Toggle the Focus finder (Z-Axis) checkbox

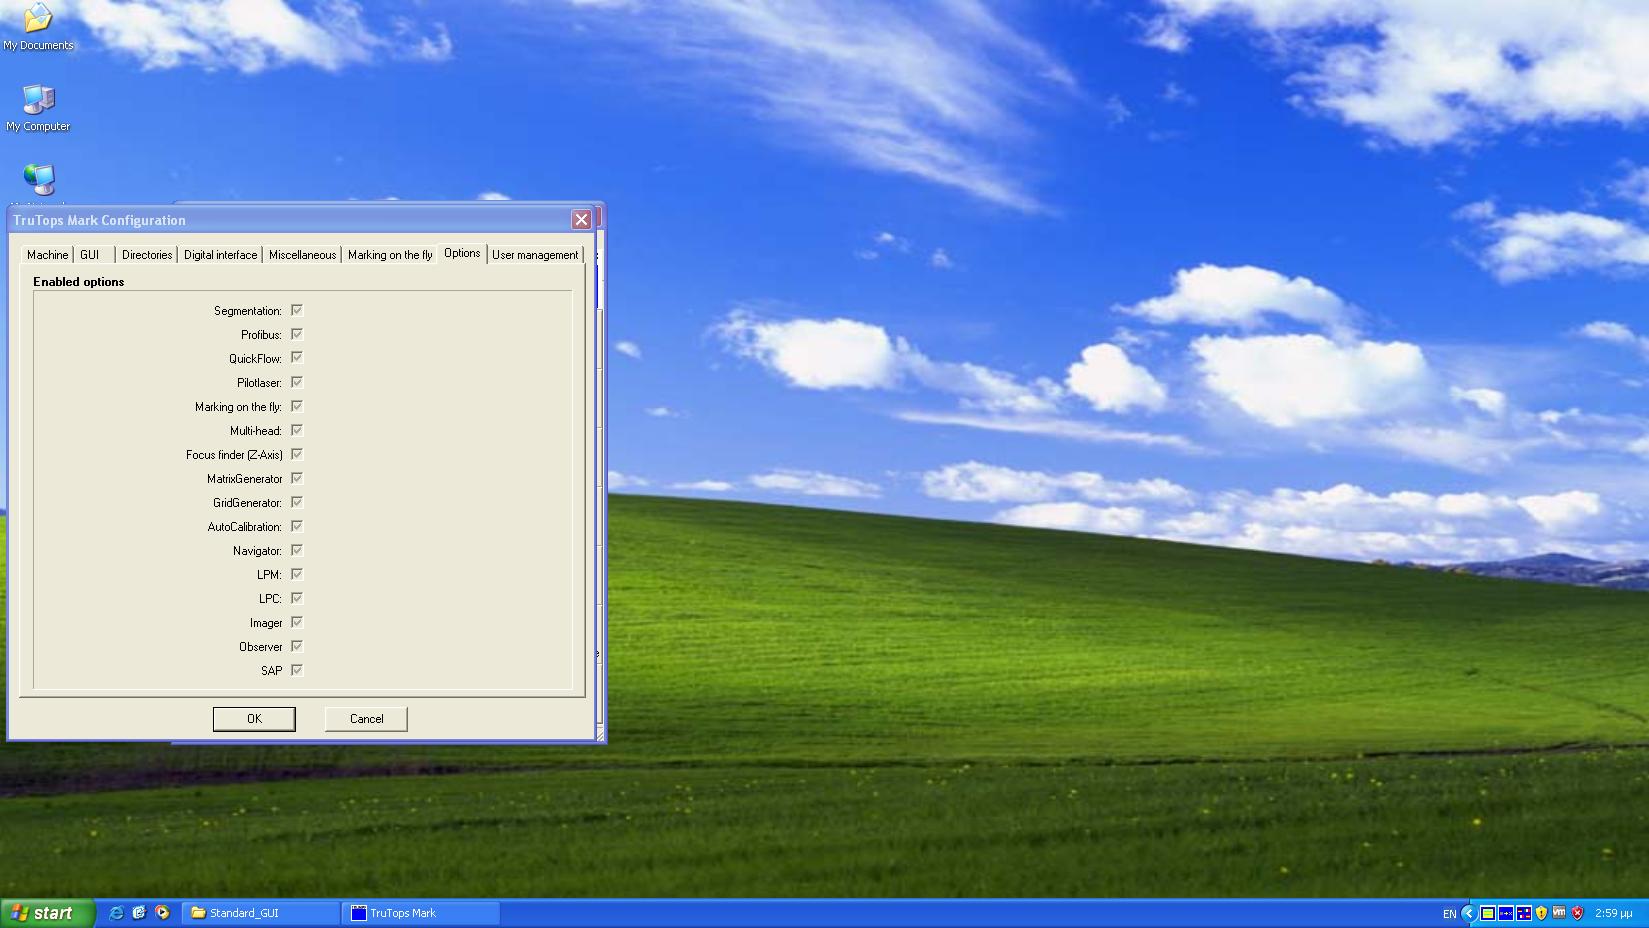[297, 454]
